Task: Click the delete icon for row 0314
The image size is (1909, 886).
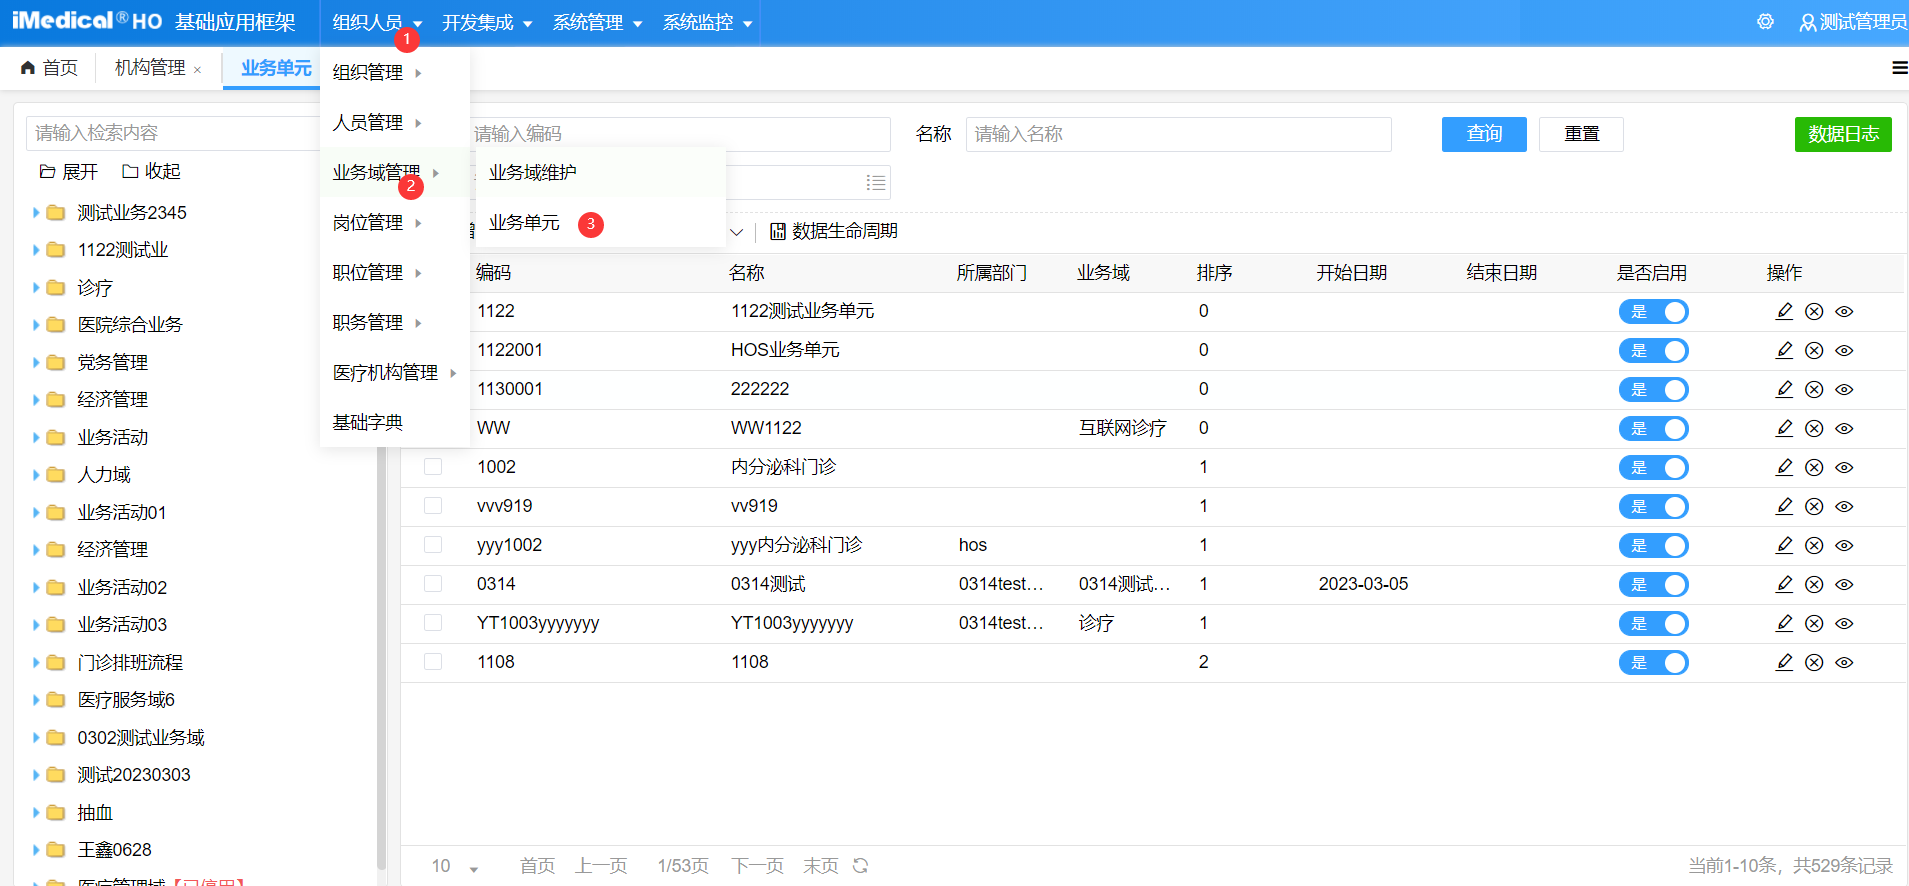Action: pos(1814,584)
